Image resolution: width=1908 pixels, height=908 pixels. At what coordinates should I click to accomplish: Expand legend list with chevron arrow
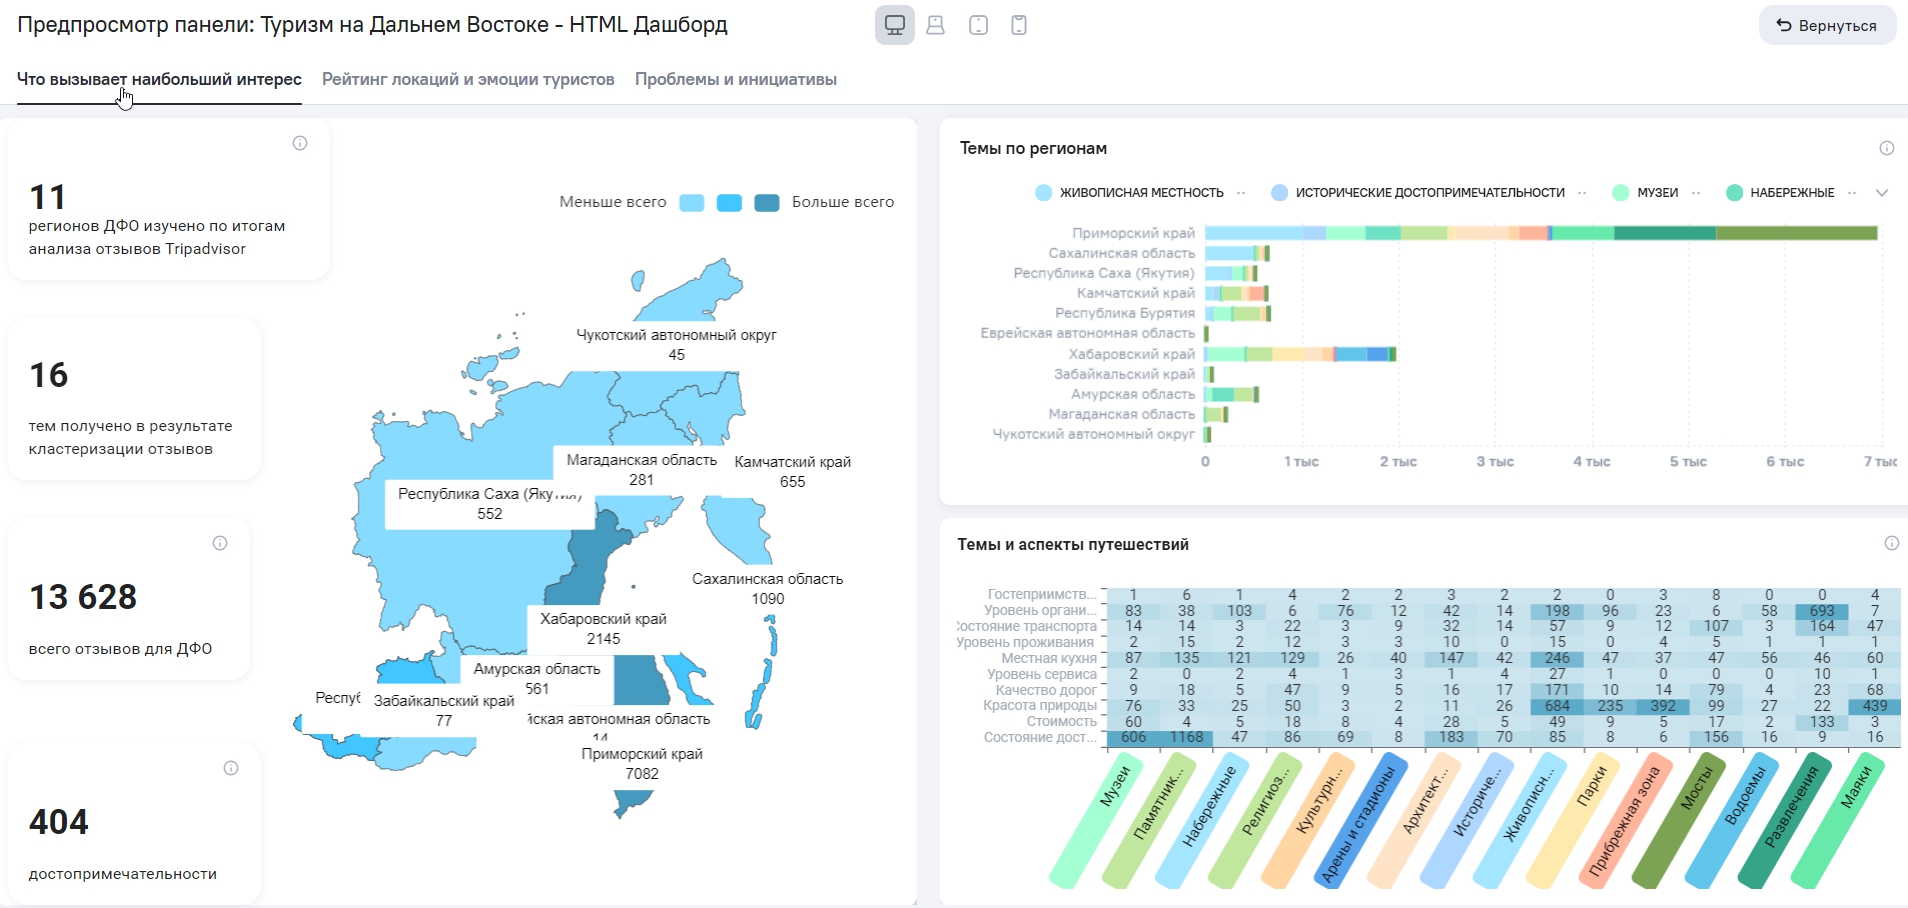pyautogui.click(x=1882, y=193)
